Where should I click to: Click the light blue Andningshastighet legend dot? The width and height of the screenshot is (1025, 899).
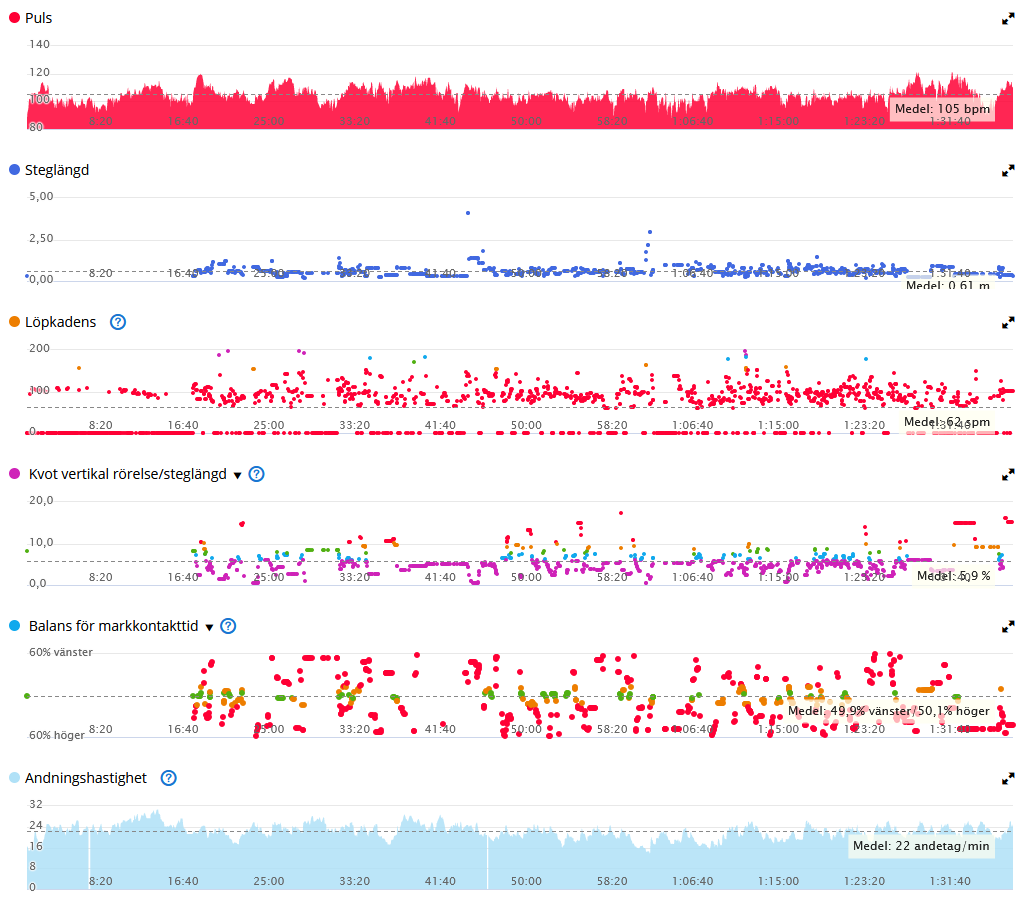pyautogui.click(x=14, y=778)
